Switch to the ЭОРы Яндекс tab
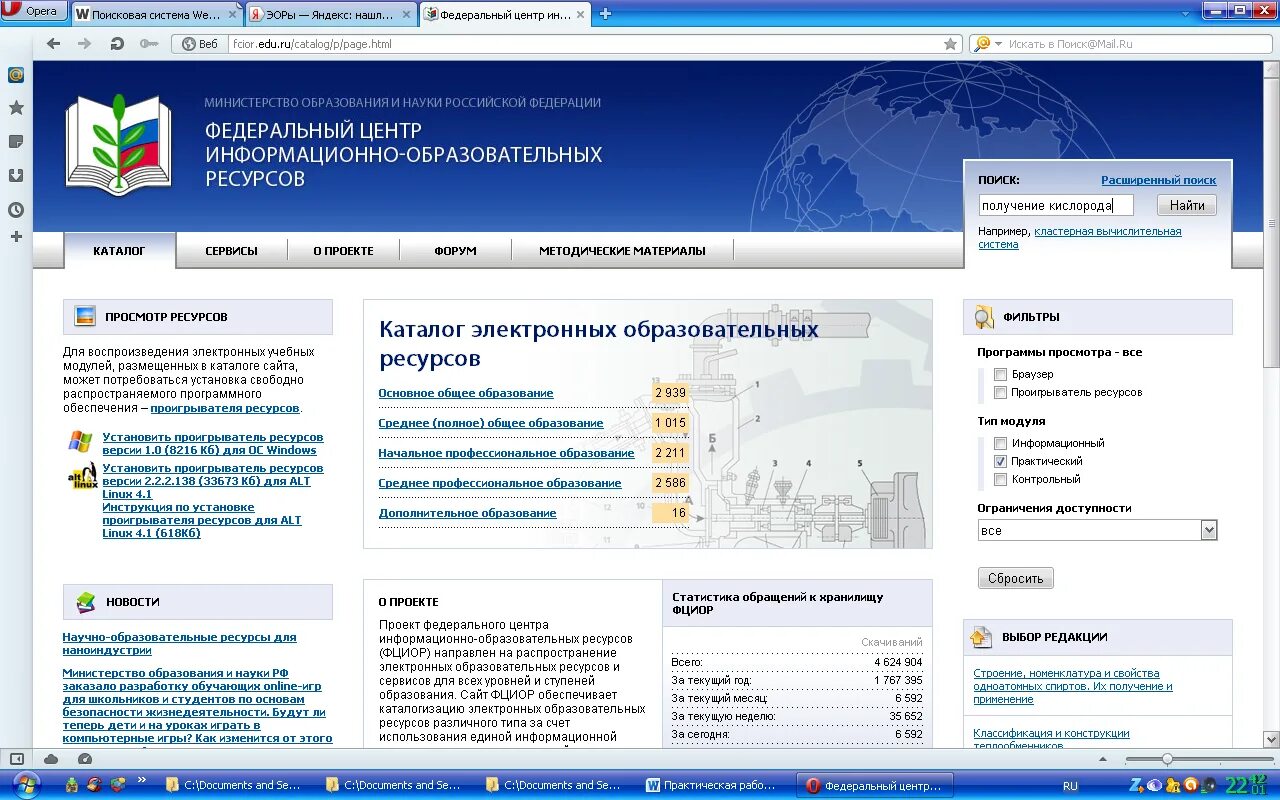Image resolution: width=1280 pixels, height=800 pixels. point(330,14)
